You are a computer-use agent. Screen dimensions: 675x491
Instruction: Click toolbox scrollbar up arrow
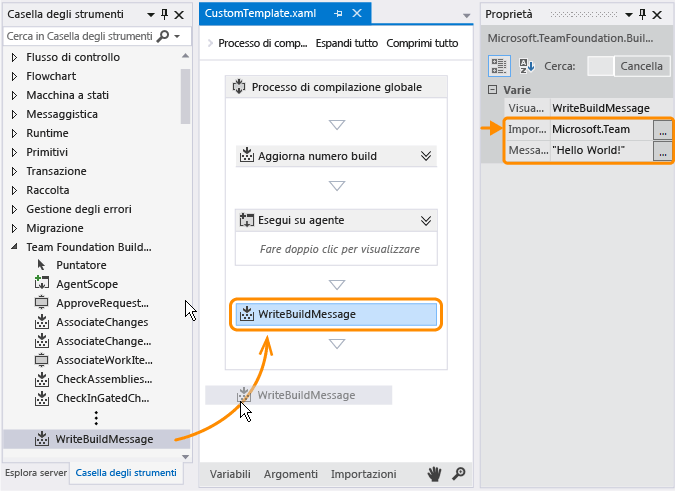pyautogui.click(x=186, y=56)
